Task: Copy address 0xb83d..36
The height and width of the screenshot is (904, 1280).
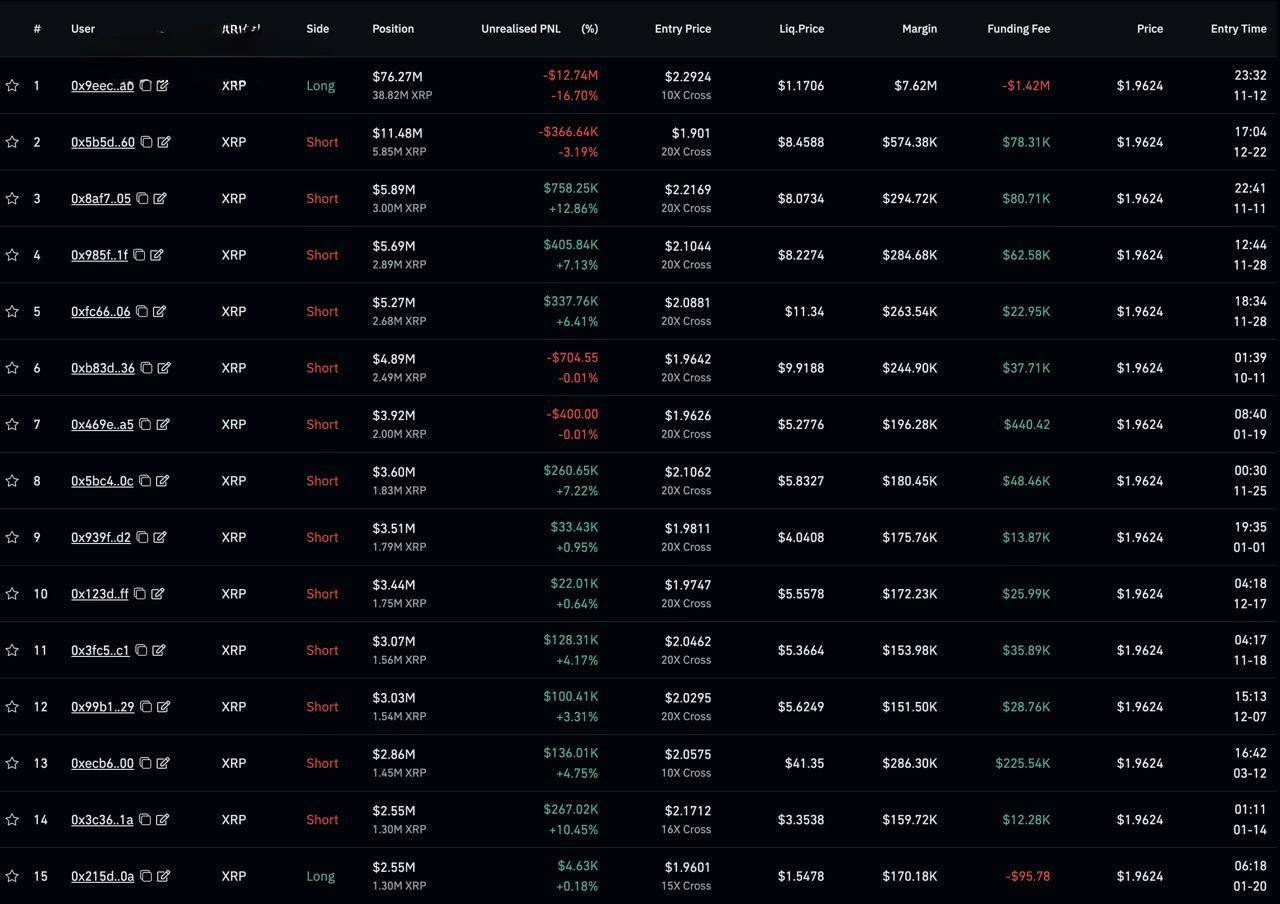Action: click(146, 368)
